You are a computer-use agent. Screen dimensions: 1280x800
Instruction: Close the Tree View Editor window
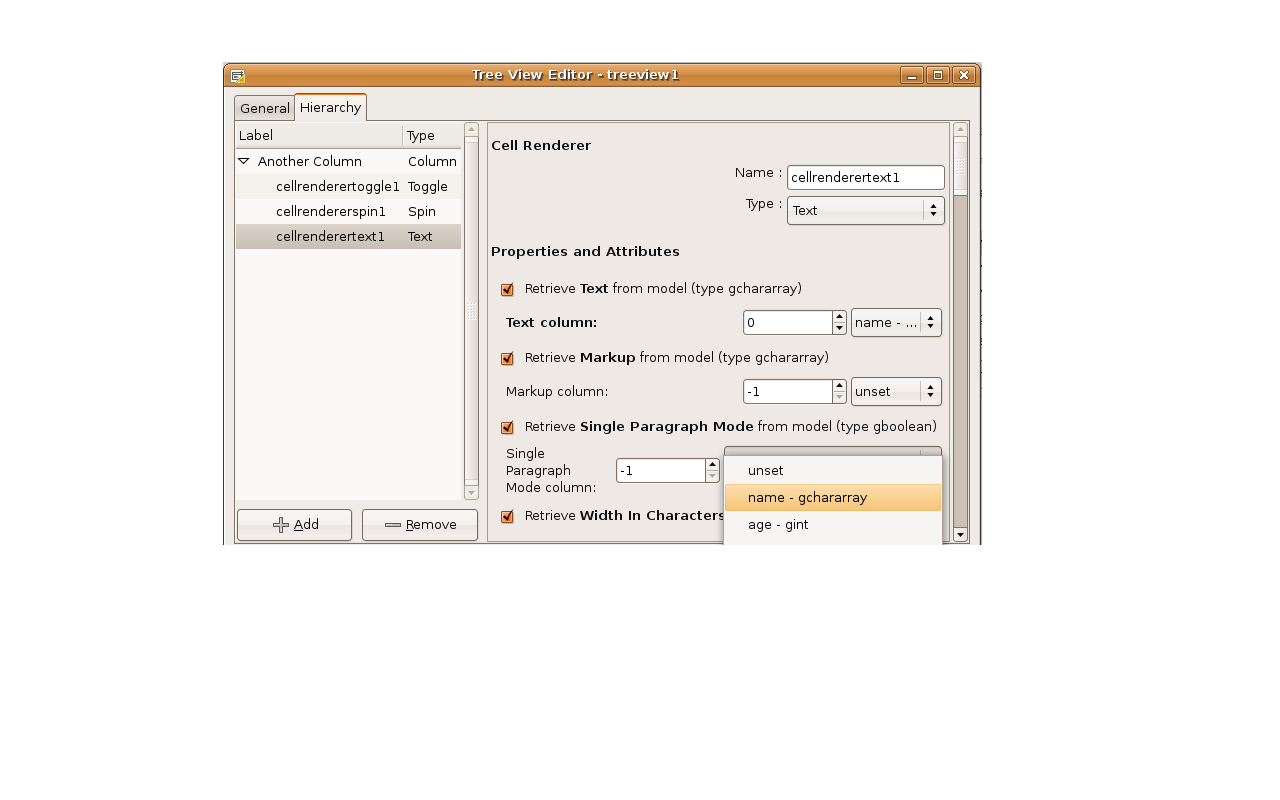pos(964,75)
